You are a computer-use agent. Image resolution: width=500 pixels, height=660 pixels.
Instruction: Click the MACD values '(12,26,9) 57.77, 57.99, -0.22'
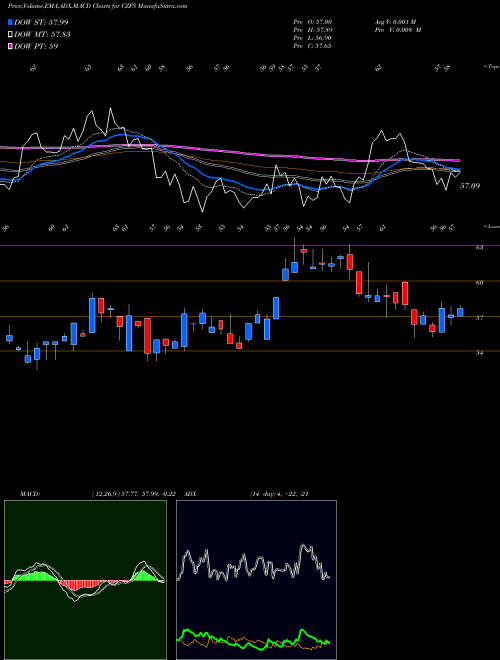tap(136, 494)
